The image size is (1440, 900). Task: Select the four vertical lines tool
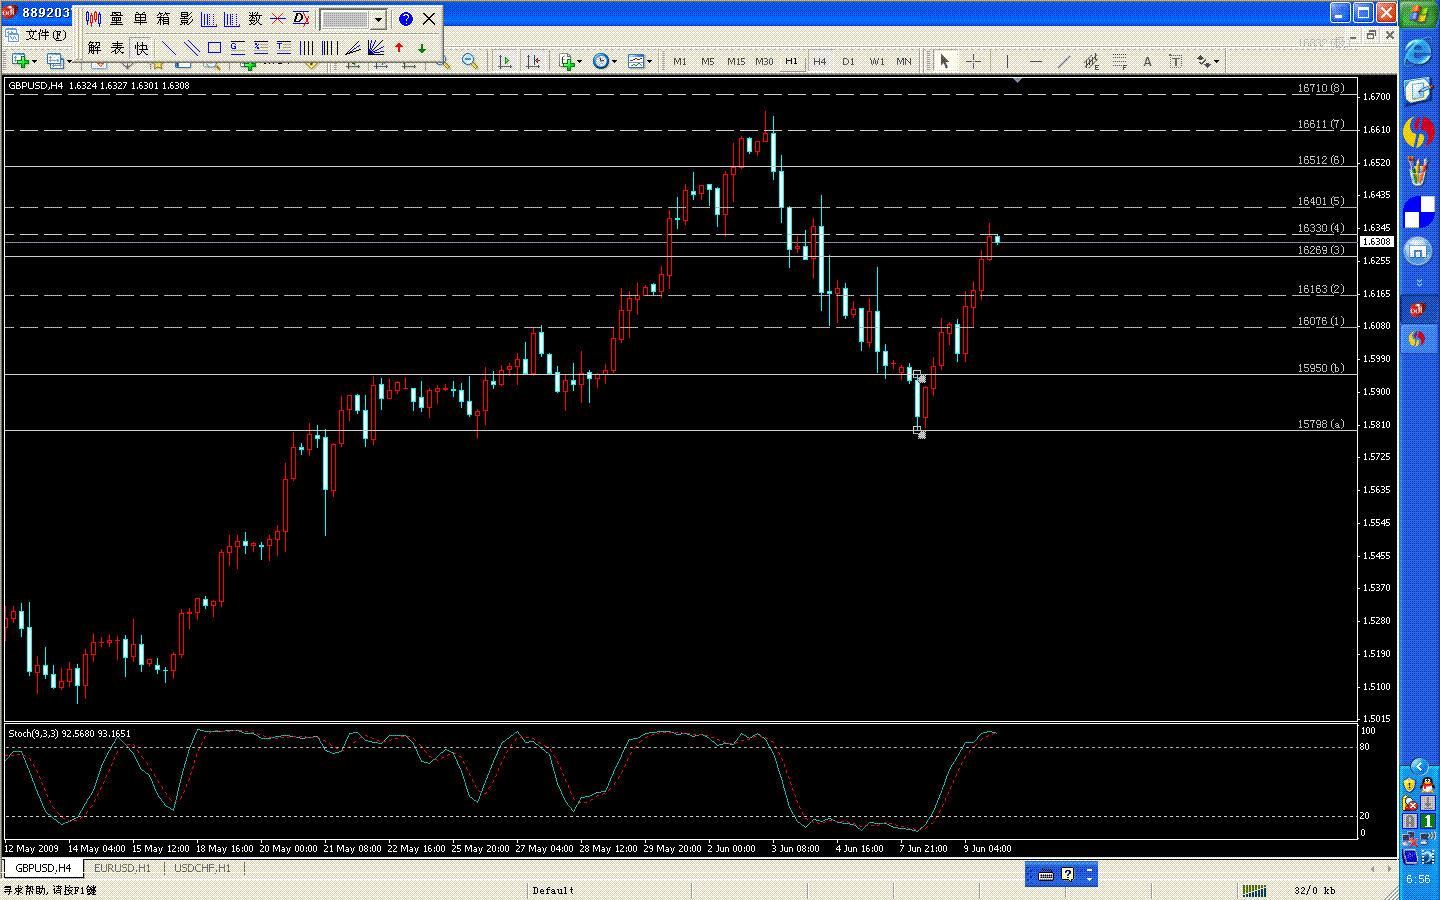[x=306, y=47]
